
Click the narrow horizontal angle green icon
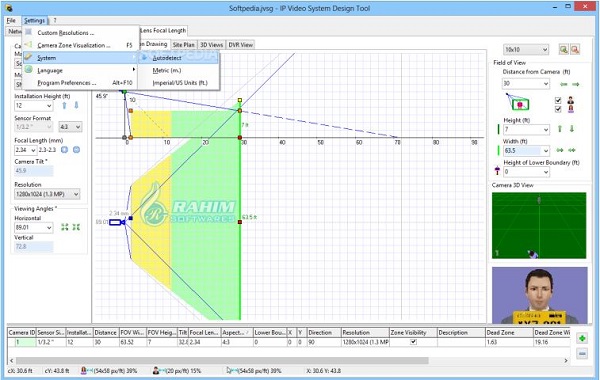tap(76, 227)
